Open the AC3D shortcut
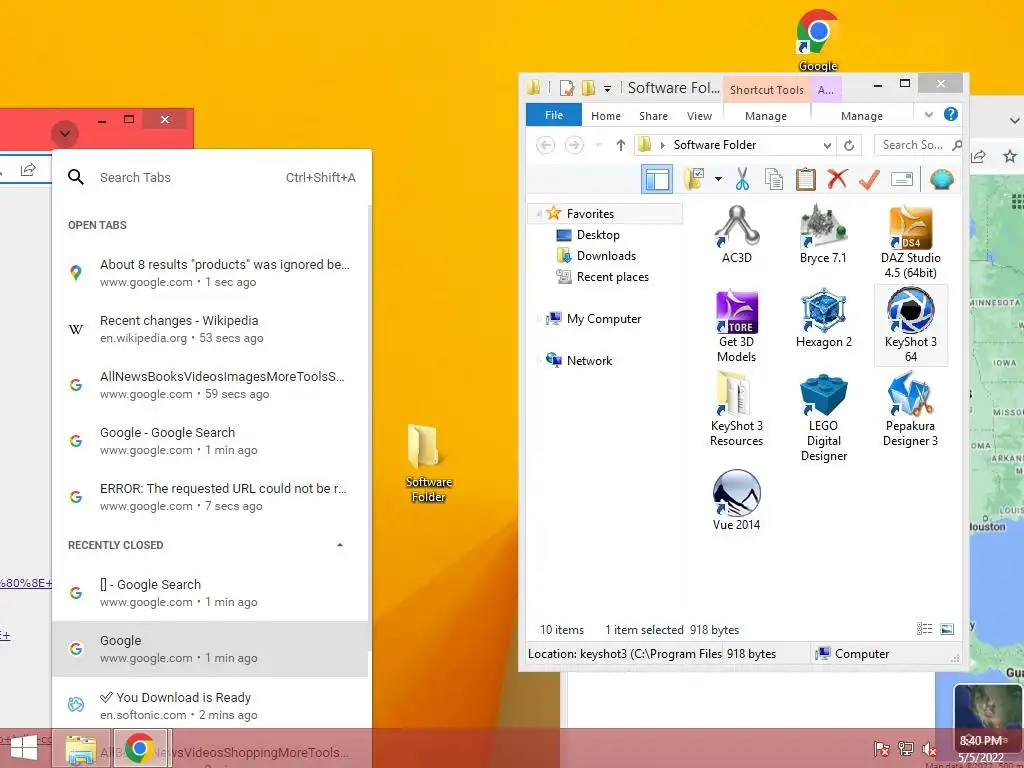 [x=737, y=234]
